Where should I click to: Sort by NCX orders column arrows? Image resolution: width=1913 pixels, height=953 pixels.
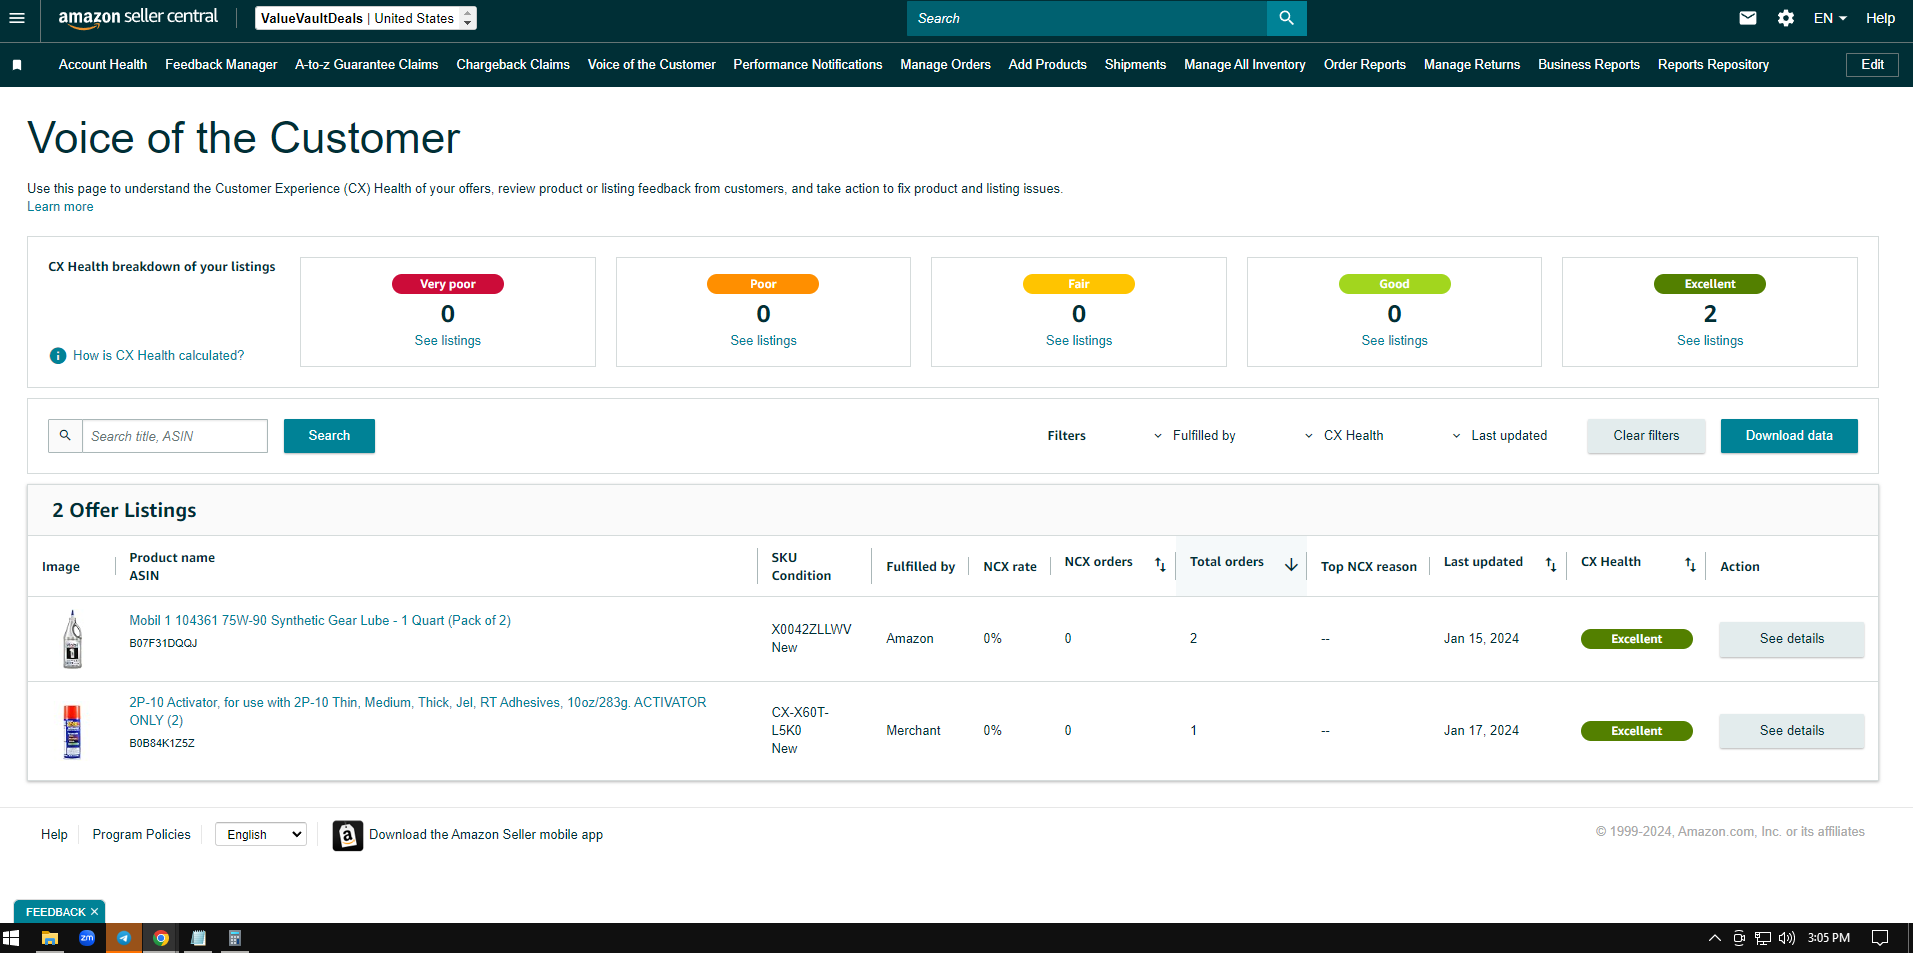1160,565
